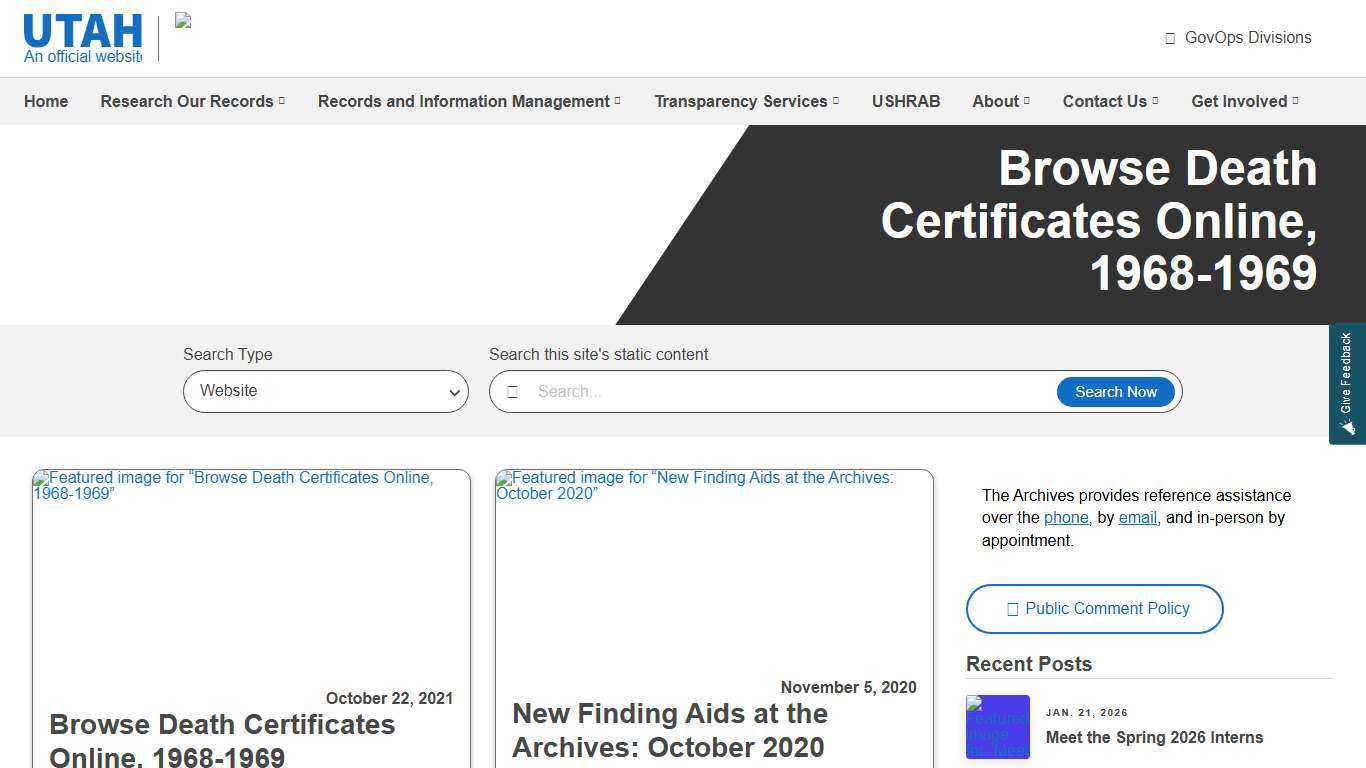Click the featured image for the October 2020 post
The height and width of the screenshot is (768, 1366).
click(x=714, y=570)
